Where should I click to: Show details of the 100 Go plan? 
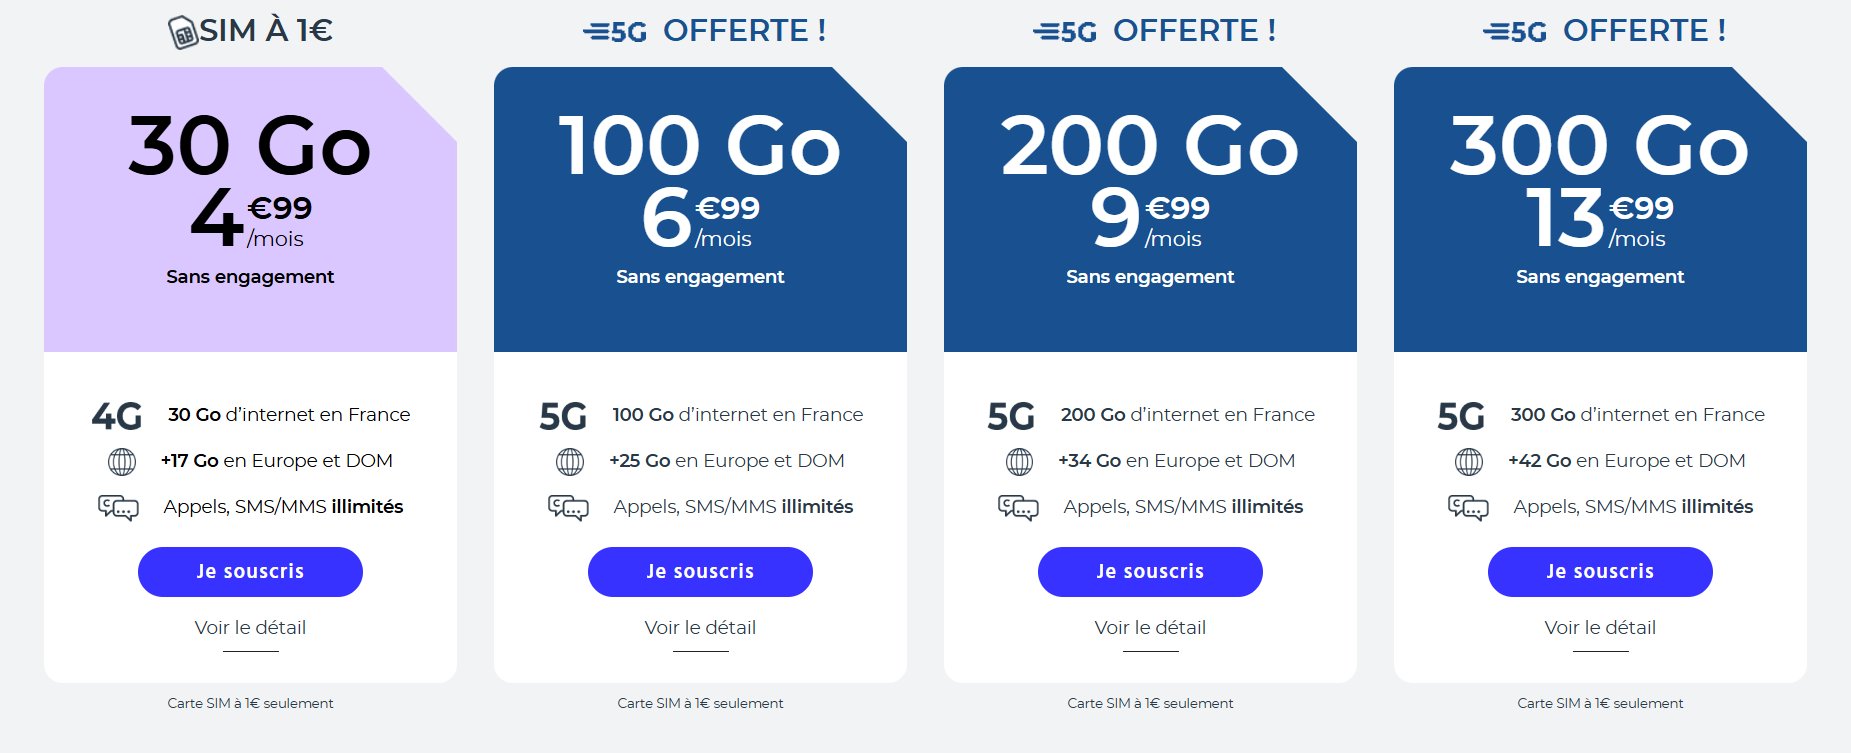[700, 628]
